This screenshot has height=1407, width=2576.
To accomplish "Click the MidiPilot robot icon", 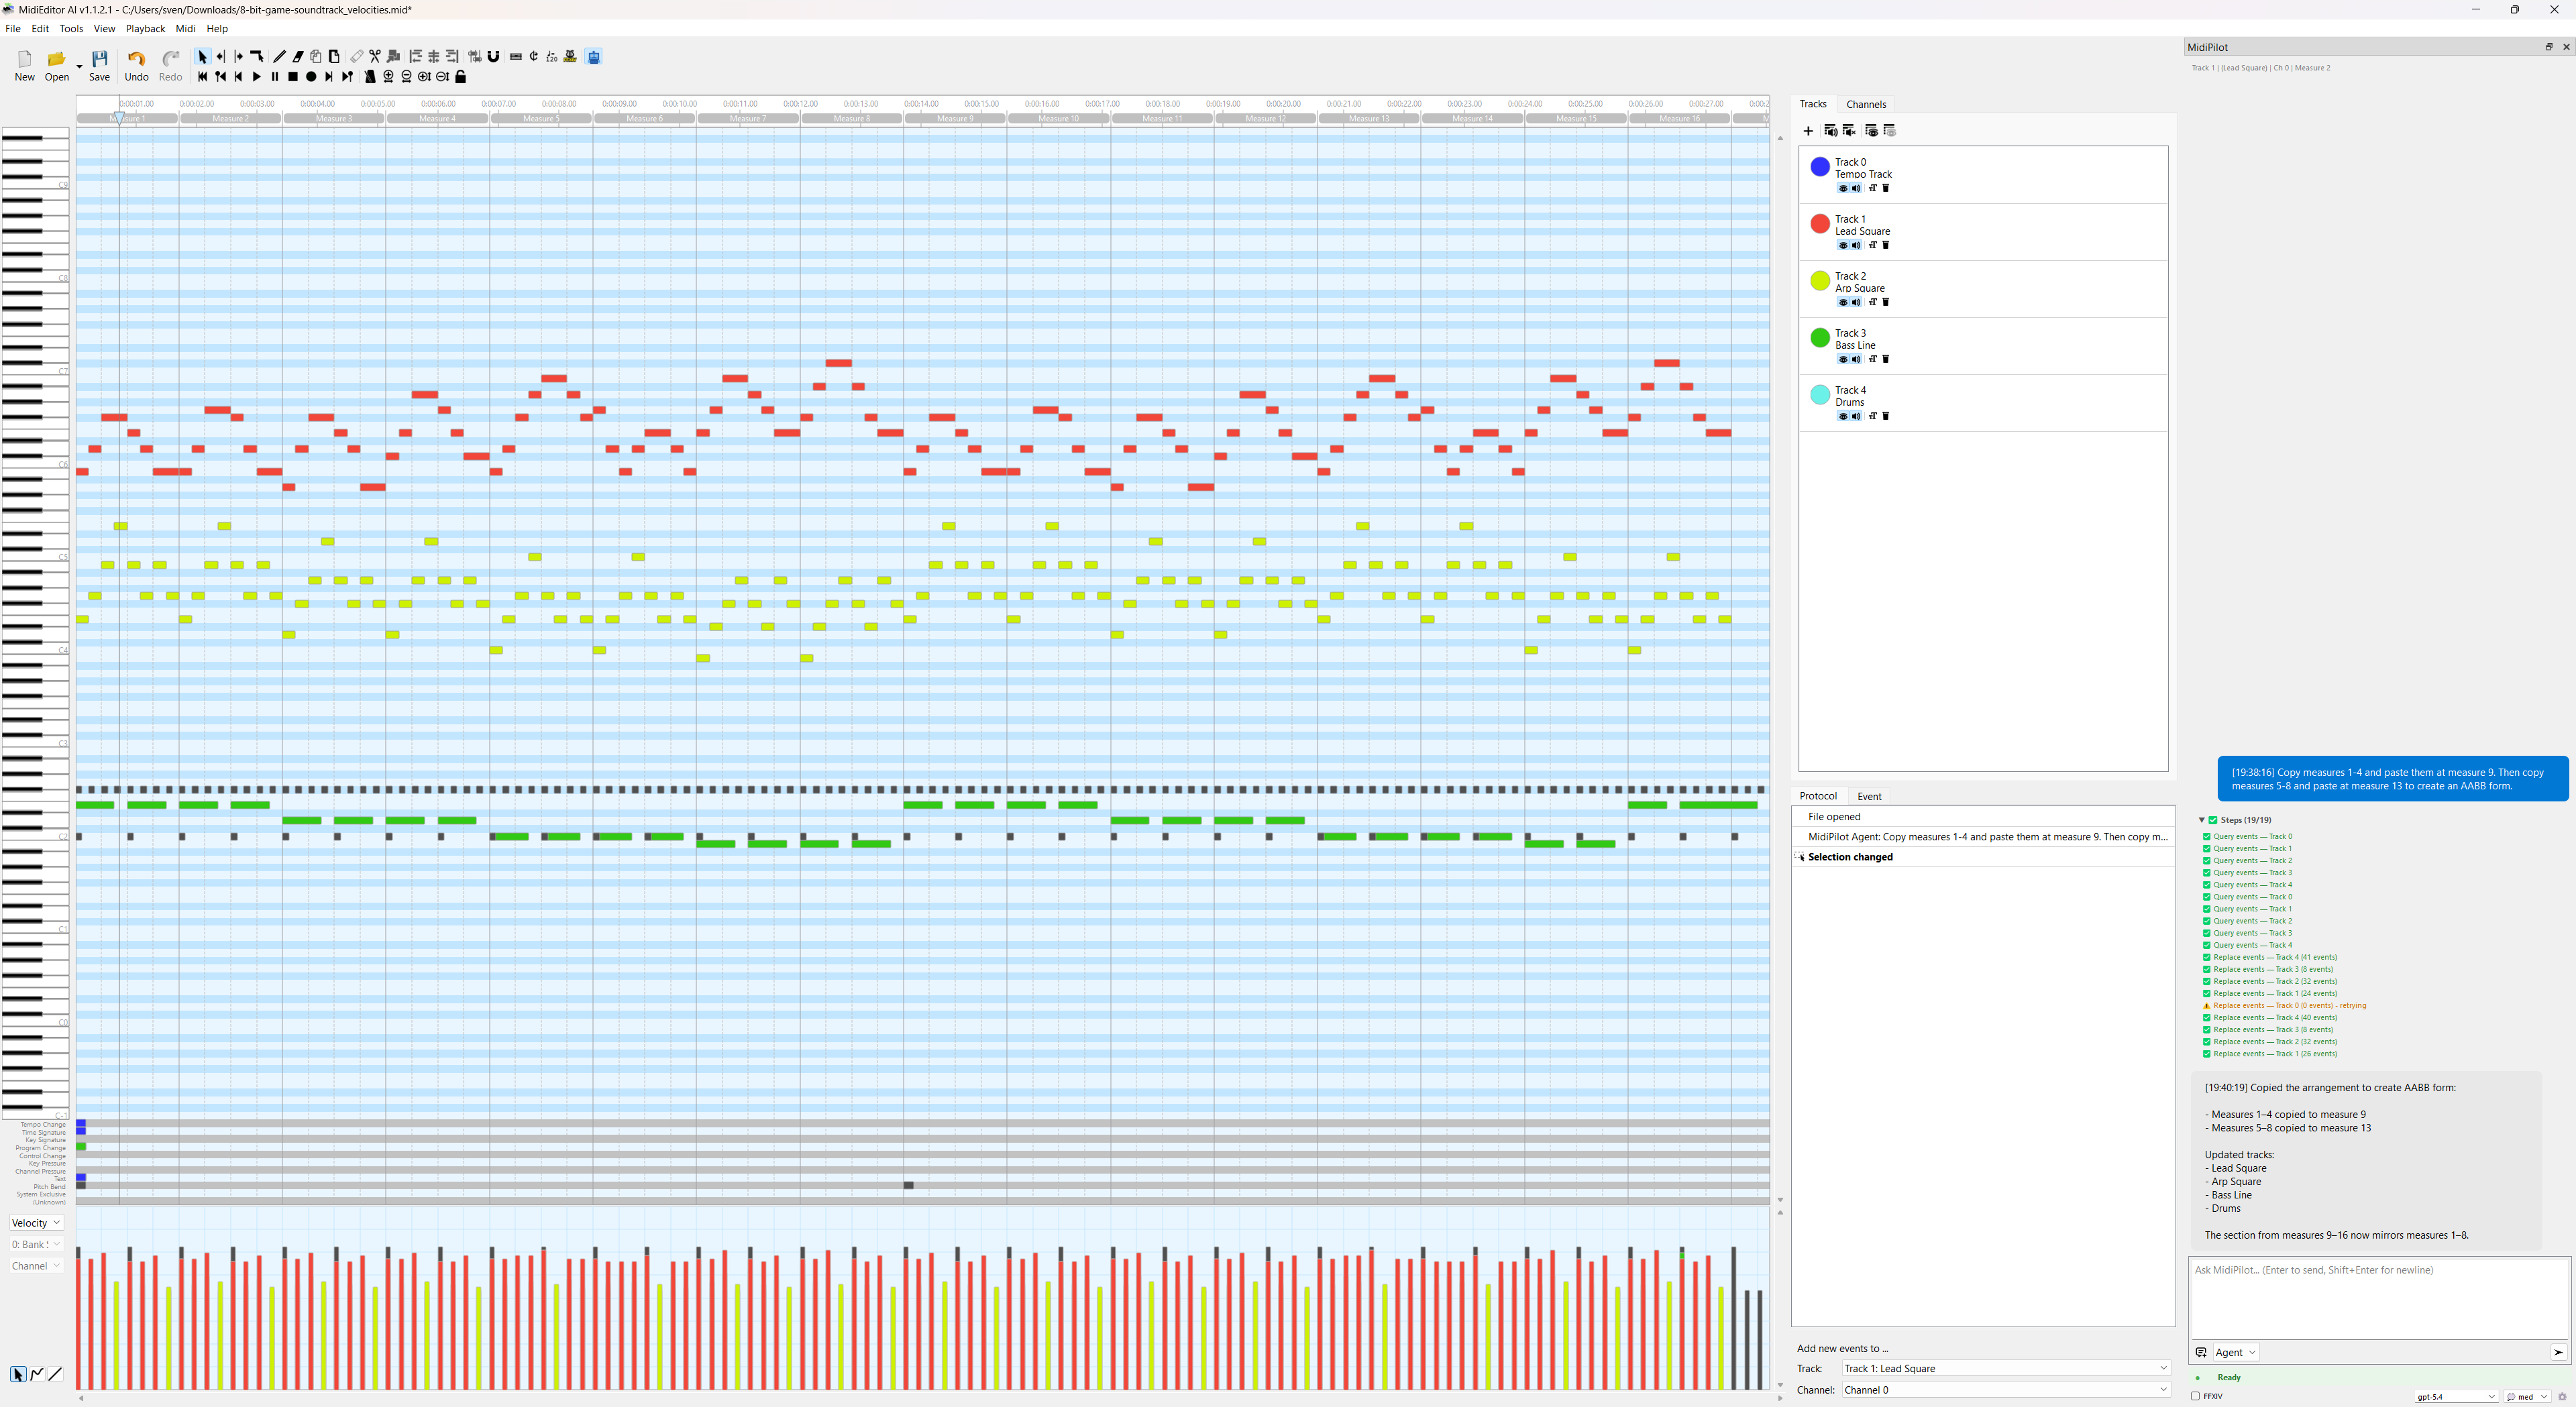I will [593, 57].
